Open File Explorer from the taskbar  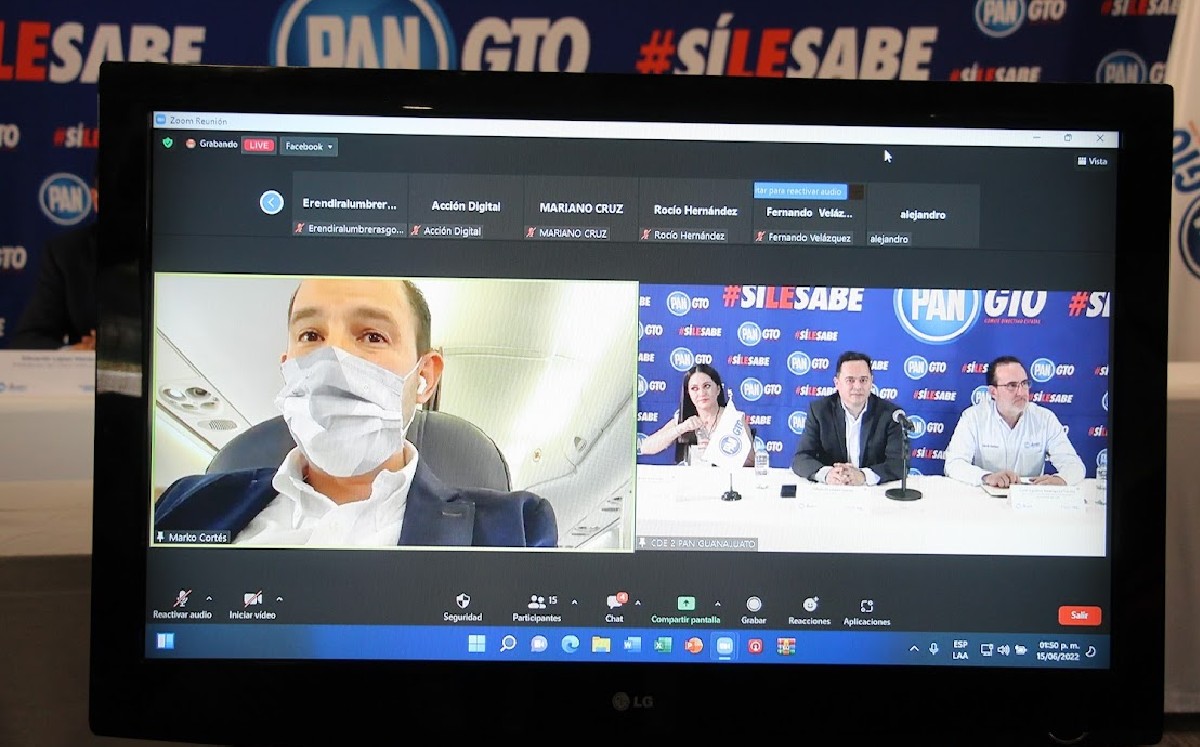(600, 644)
